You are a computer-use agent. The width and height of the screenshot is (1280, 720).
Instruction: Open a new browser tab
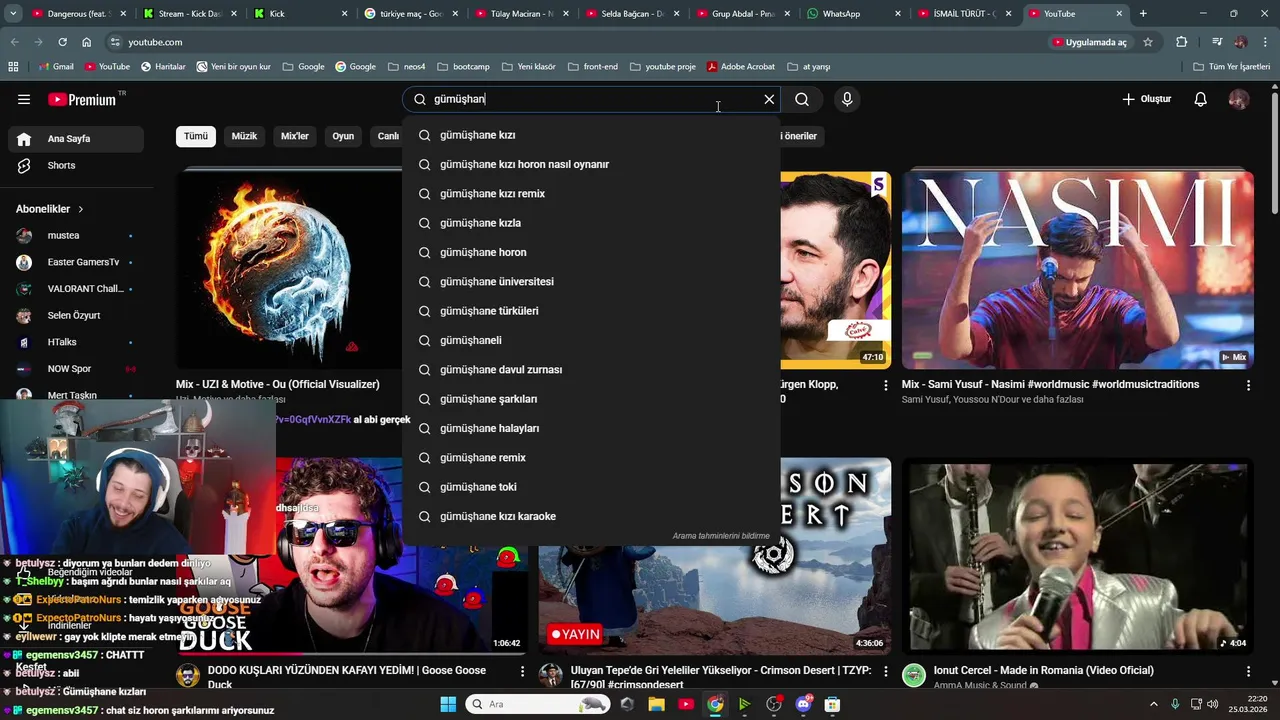coord(1143,14)
